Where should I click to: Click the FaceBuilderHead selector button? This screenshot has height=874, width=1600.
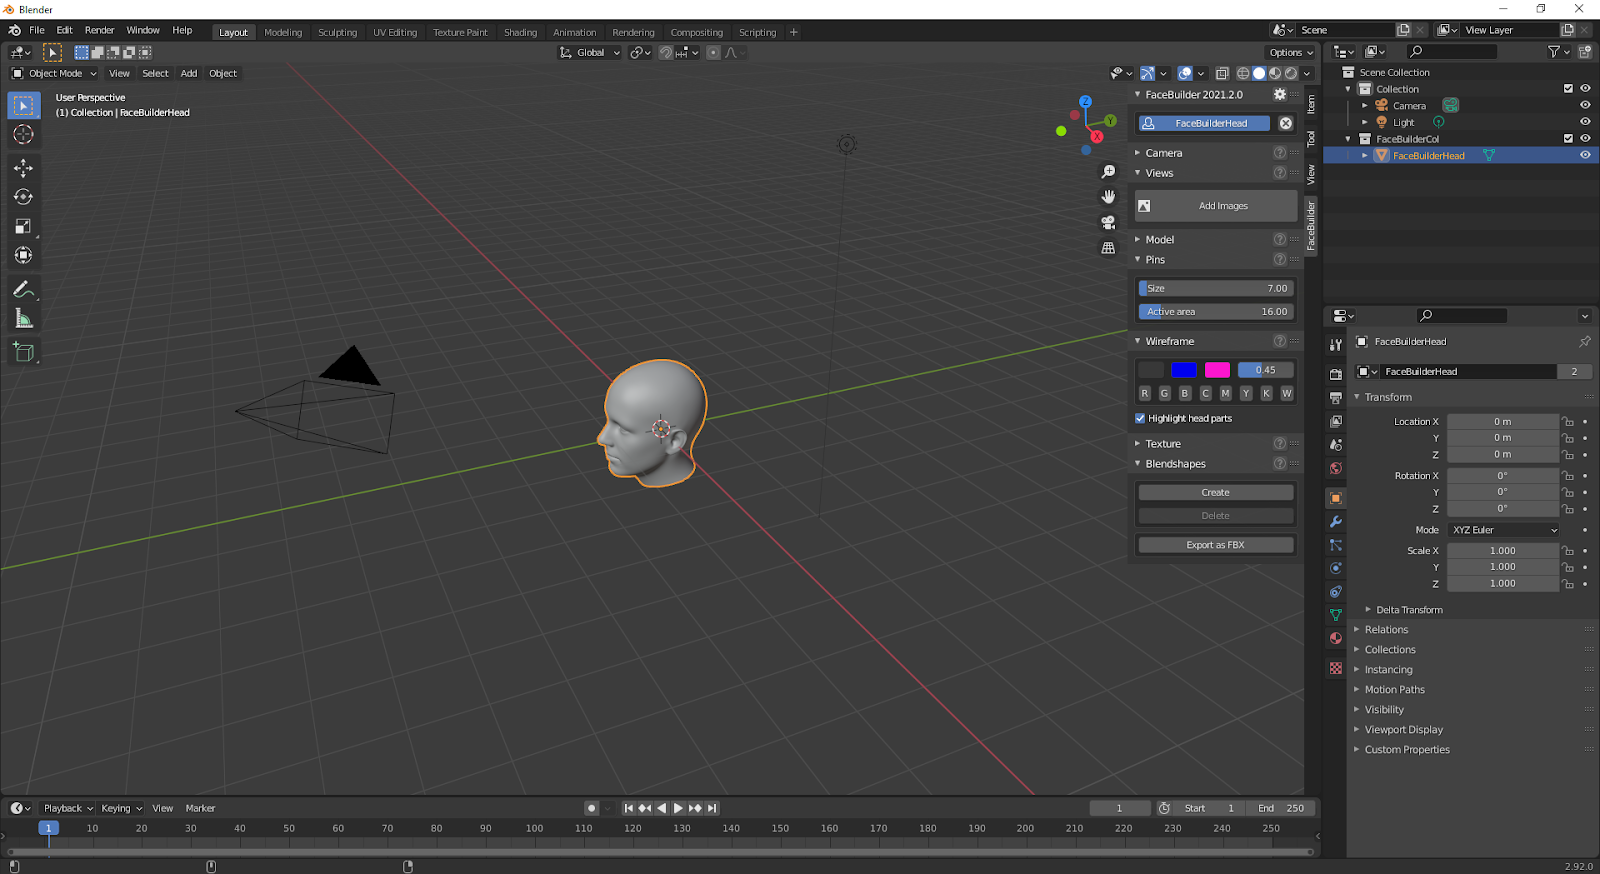pos(1204,123)
